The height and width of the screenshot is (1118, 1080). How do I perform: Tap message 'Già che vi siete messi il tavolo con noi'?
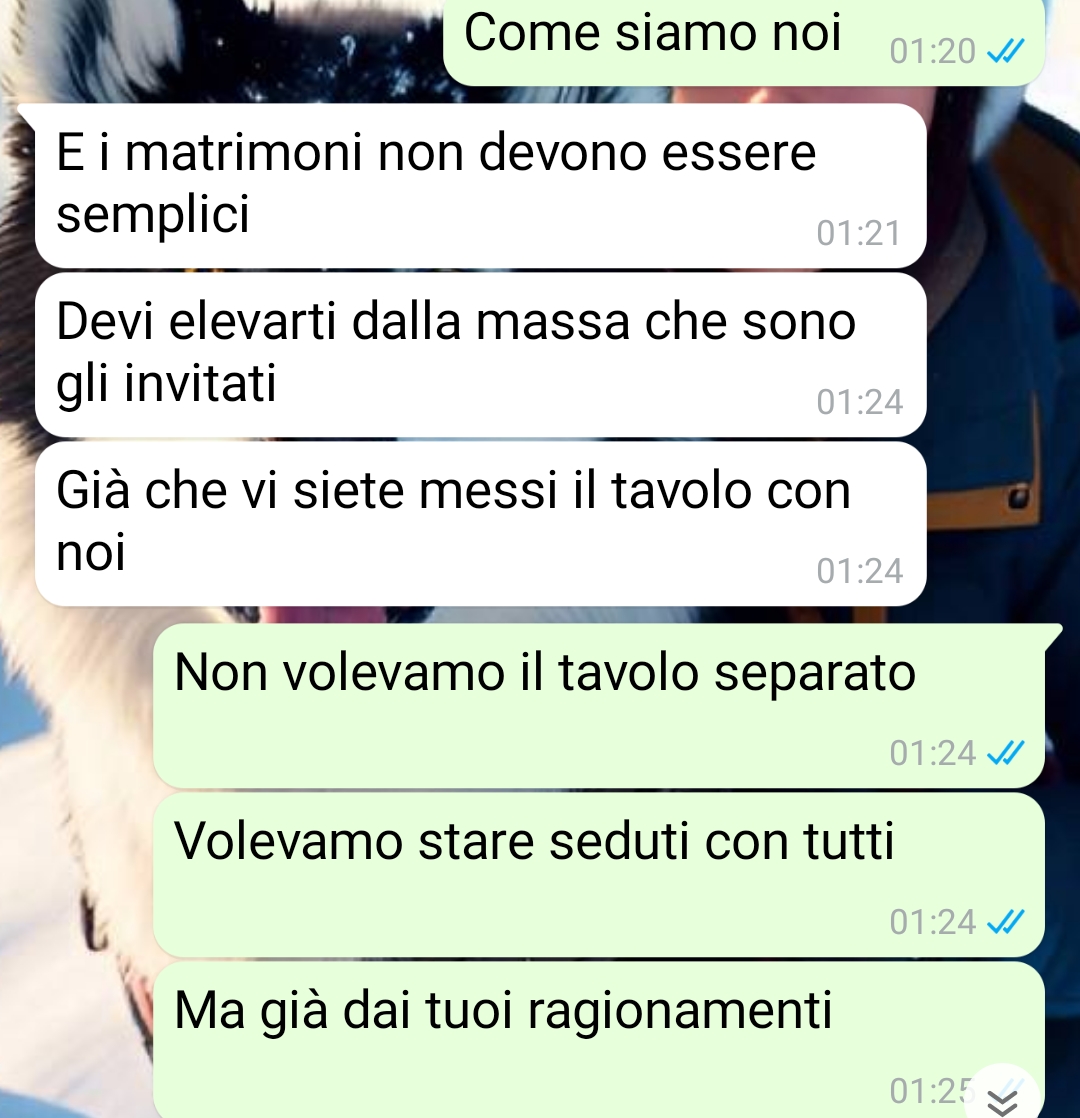tap(480, 523)
